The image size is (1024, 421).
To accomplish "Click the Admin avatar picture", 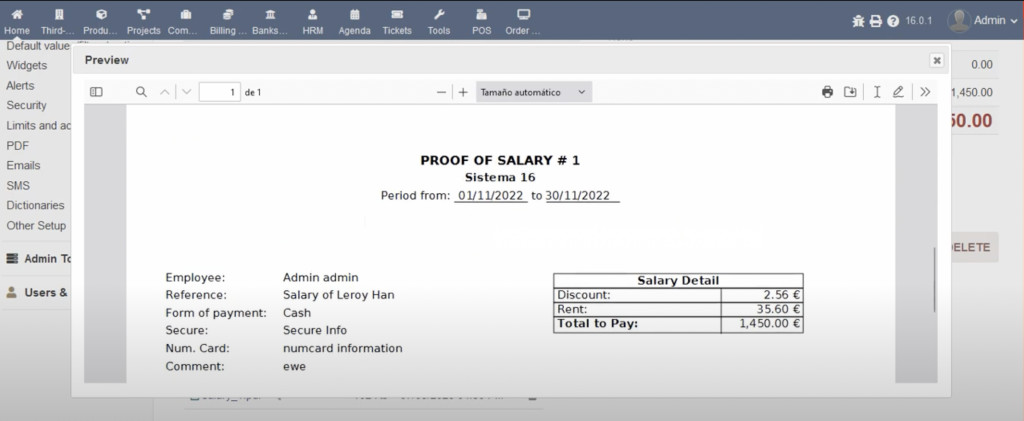I will (x=959, y=21).
